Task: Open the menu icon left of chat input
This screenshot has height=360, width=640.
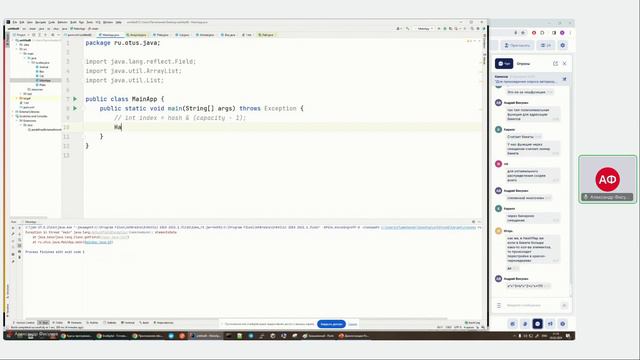Action: (x=499, y=305)
